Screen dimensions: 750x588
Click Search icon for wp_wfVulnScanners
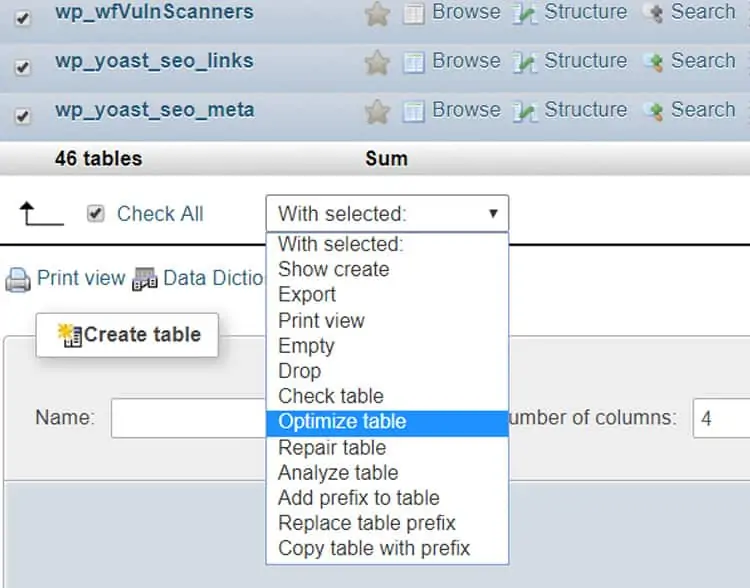653,13
